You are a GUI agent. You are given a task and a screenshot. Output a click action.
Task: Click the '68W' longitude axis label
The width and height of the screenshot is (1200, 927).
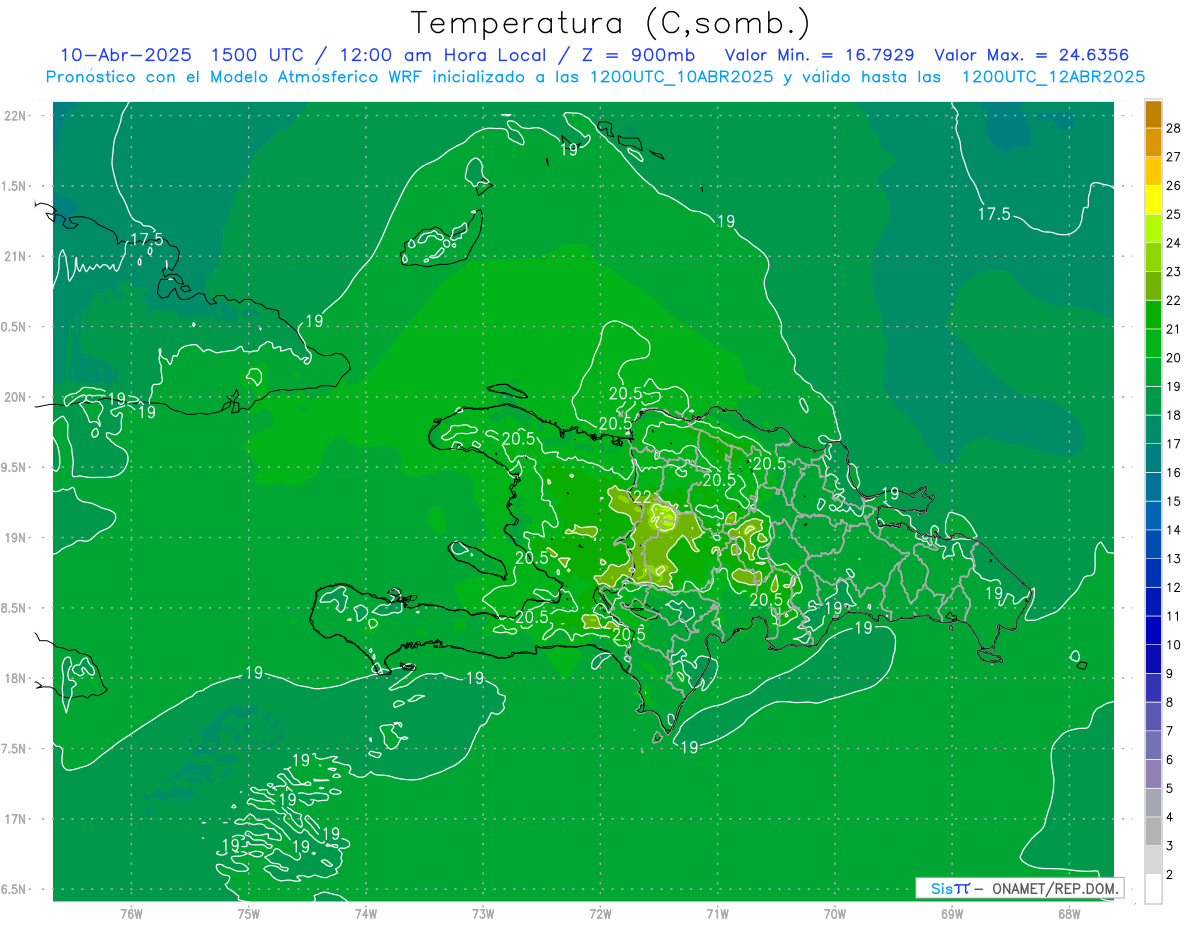(1069, 914)
